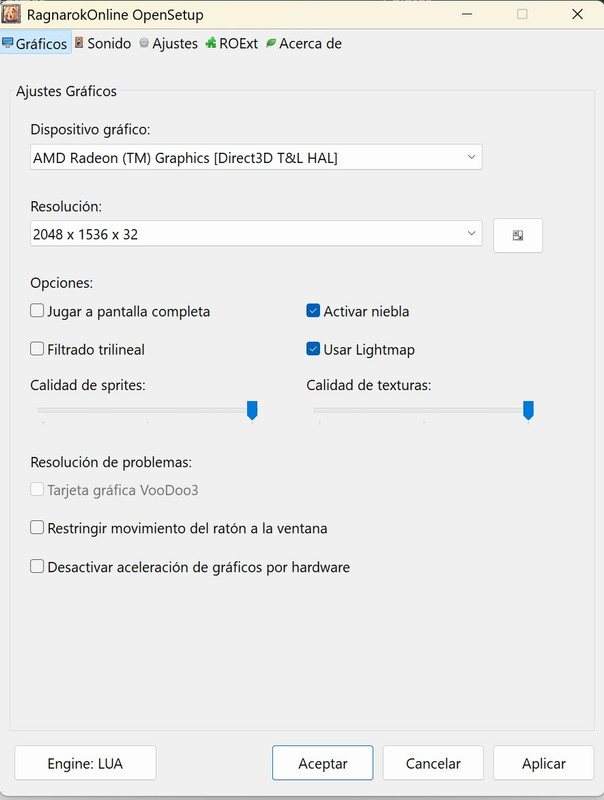
Task: Expand the Resolución dropdown list
Action: [x=255, y=234]
